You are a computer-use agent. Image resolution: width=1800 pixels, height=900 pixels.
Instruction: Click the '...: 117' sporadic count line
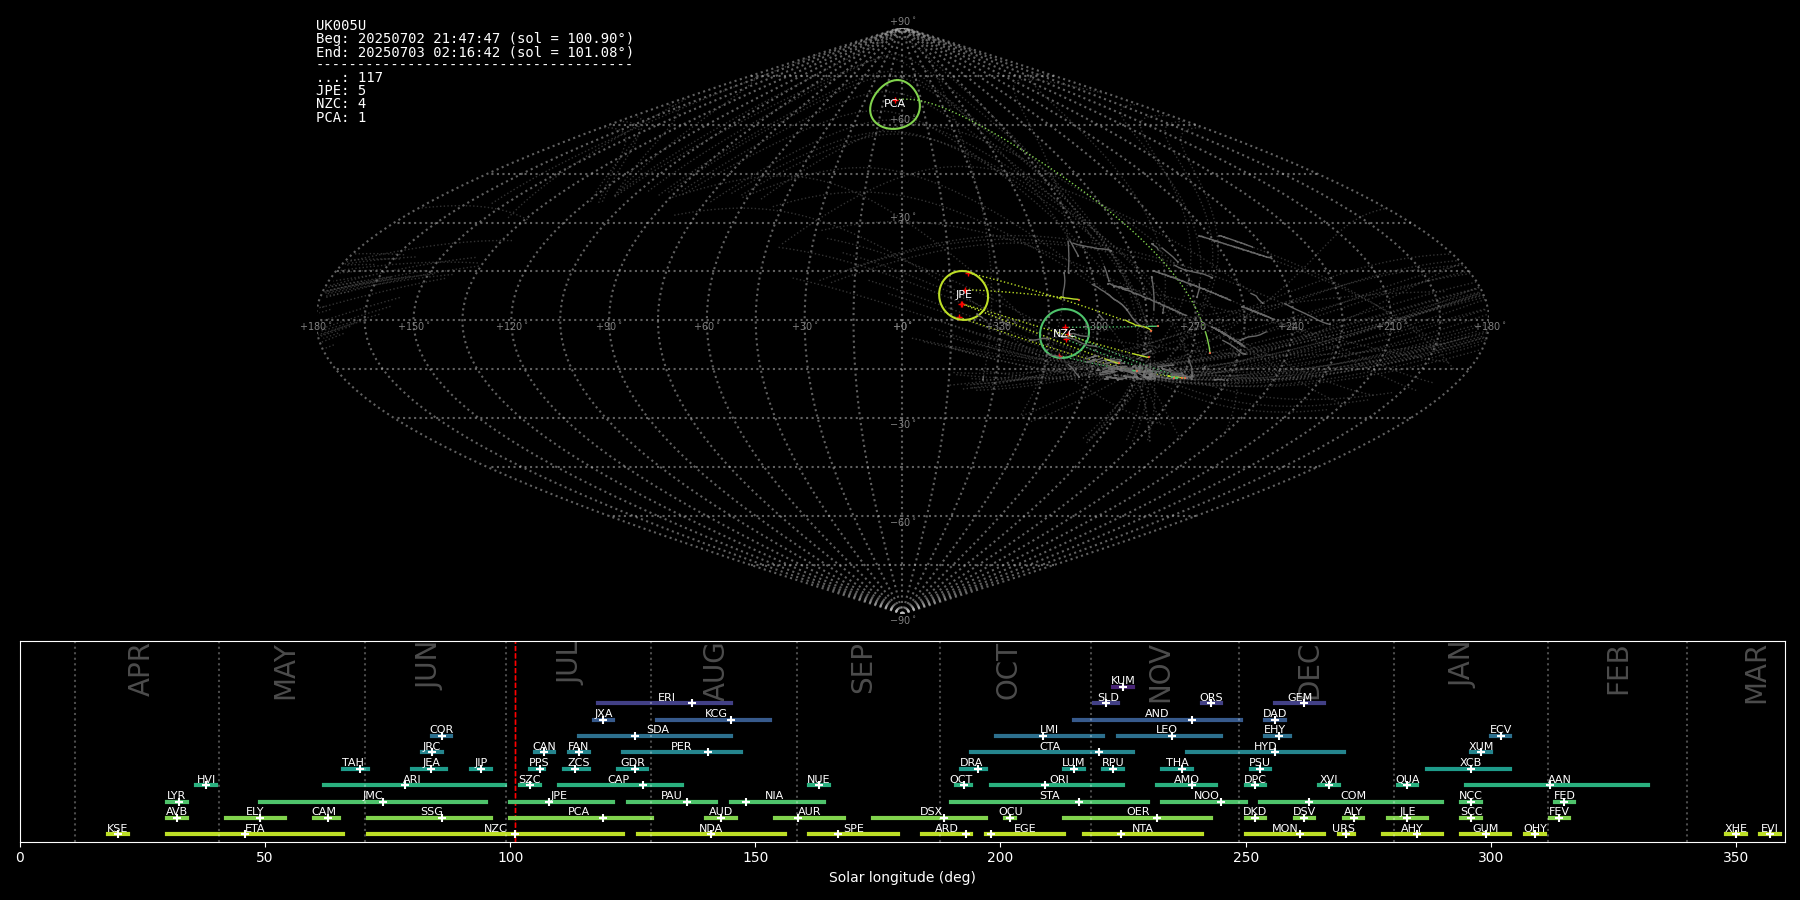[x=349, y=78]
